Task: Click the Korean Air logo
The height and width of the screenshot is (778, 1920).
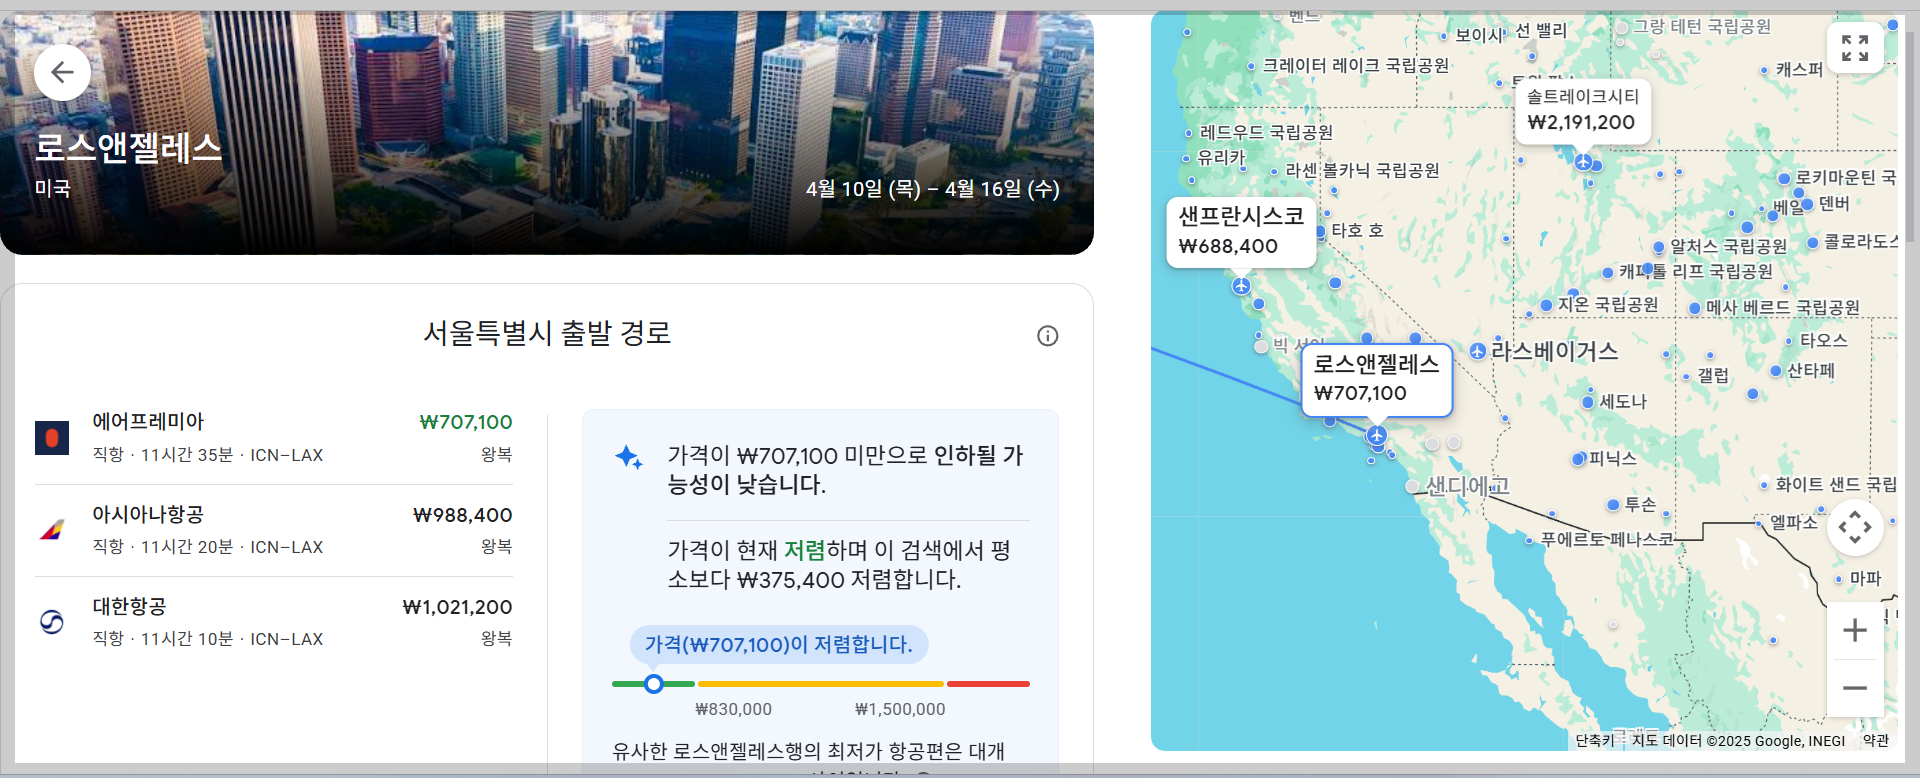Action: [52, 622]
